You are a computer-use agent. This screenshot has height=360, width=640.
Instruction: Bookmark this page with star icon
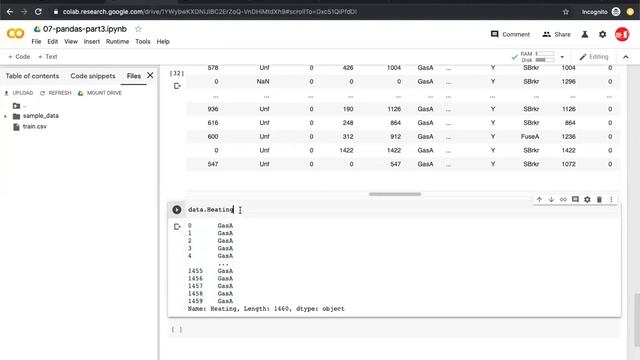pyautogui.click(x=566, y=12)
